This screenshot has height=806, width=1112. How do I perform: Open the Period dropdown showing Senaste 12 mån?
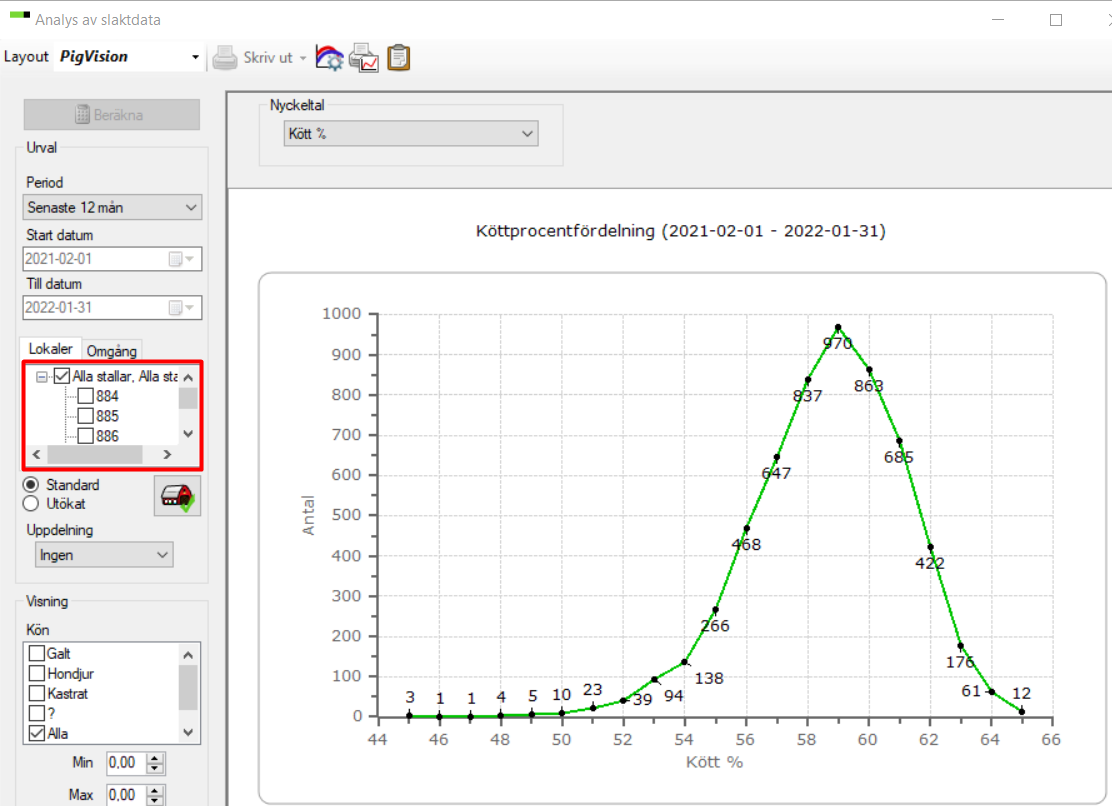[x=112, y=208]
